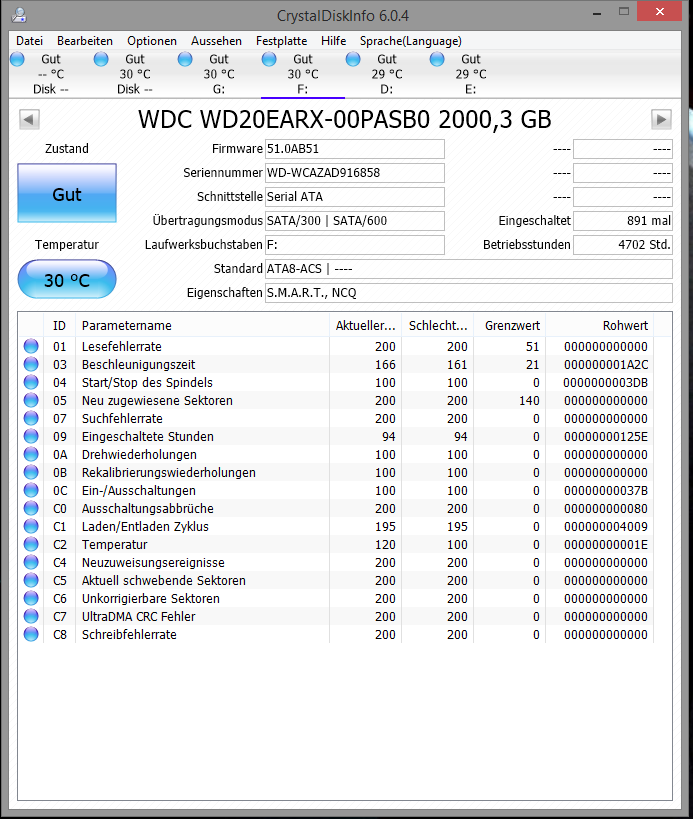Image resolution: width=693 pixels, height=819 pixels.
Task: Click status orb for Beschleunigungszeit row
Action: pyautogui.click(x=31, y=364)
